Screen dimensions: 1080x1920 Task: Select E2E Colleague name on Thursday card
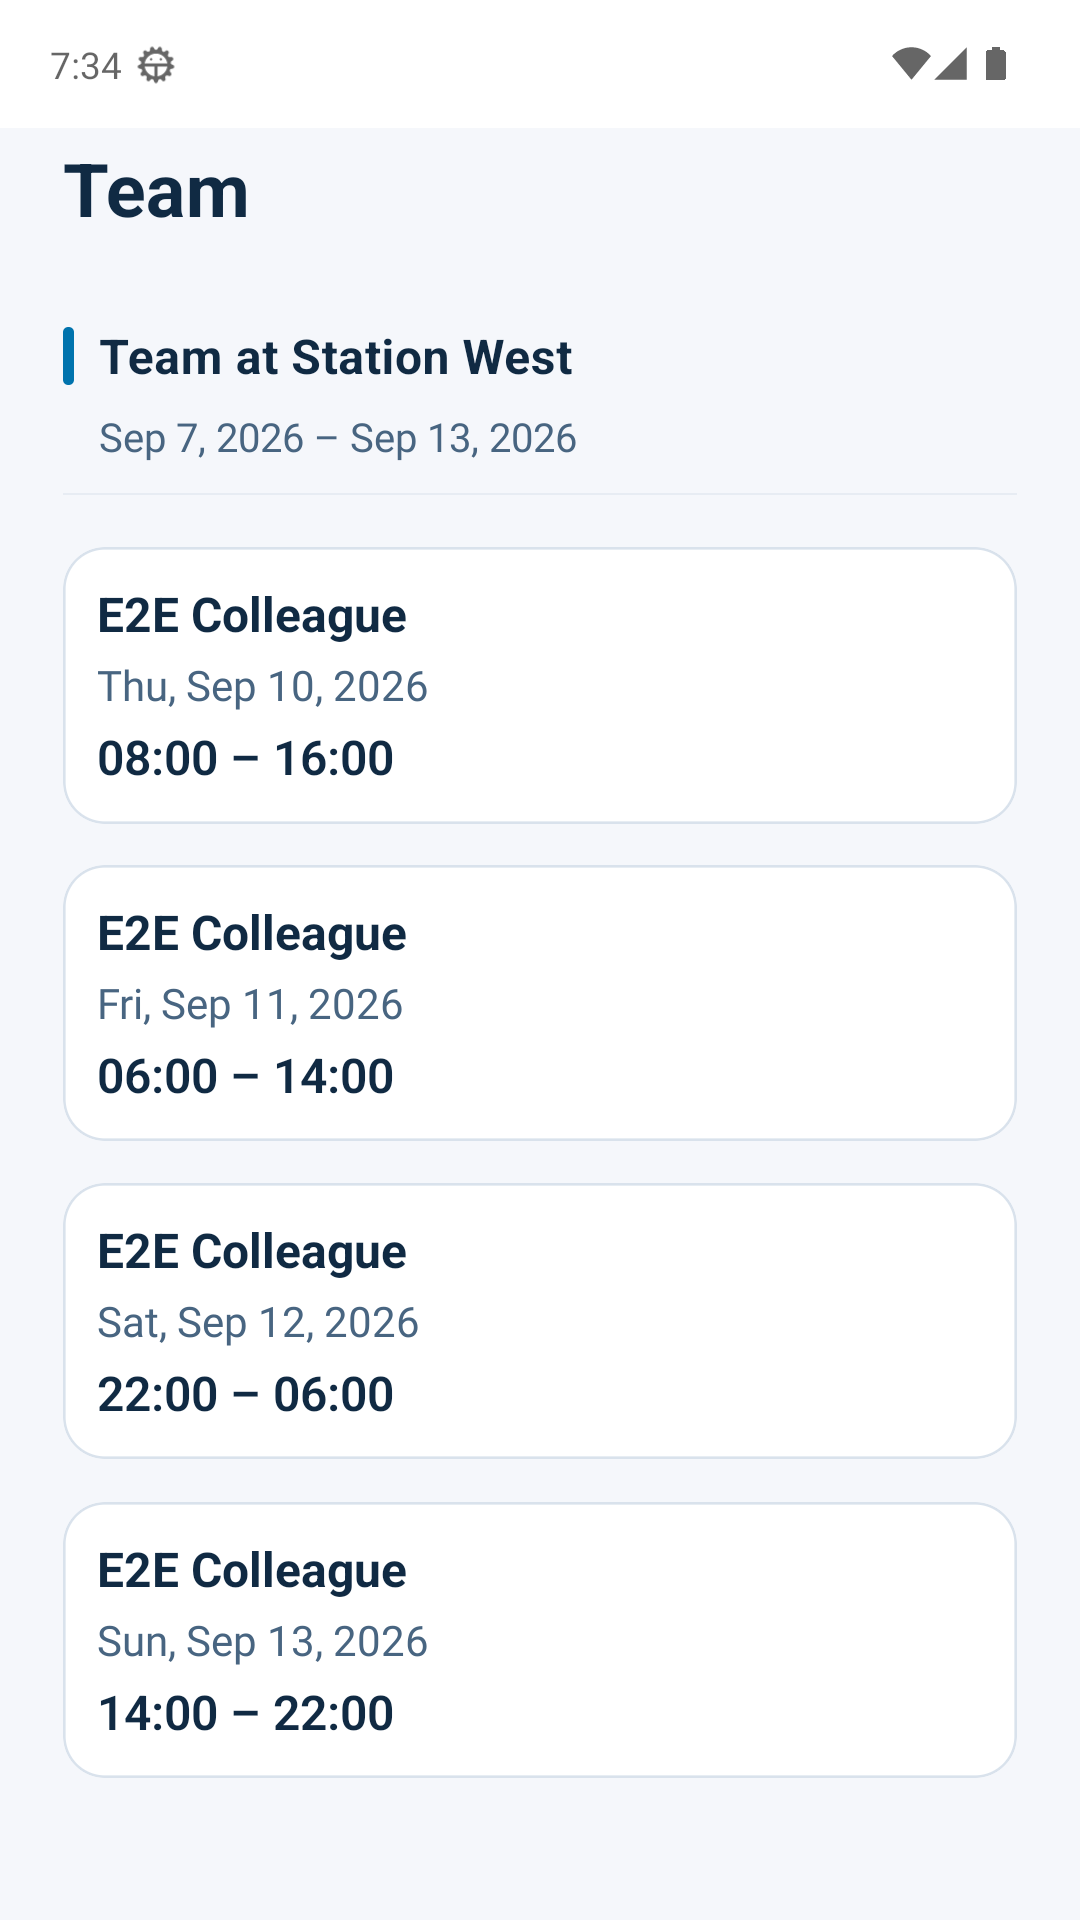click(252, 616)
